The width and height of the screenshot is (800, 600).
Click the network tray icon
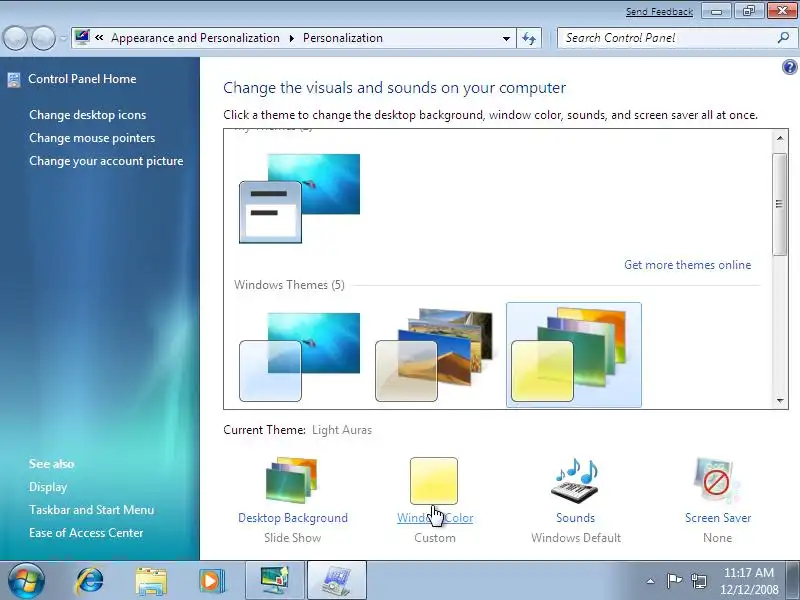coord(699,581)
